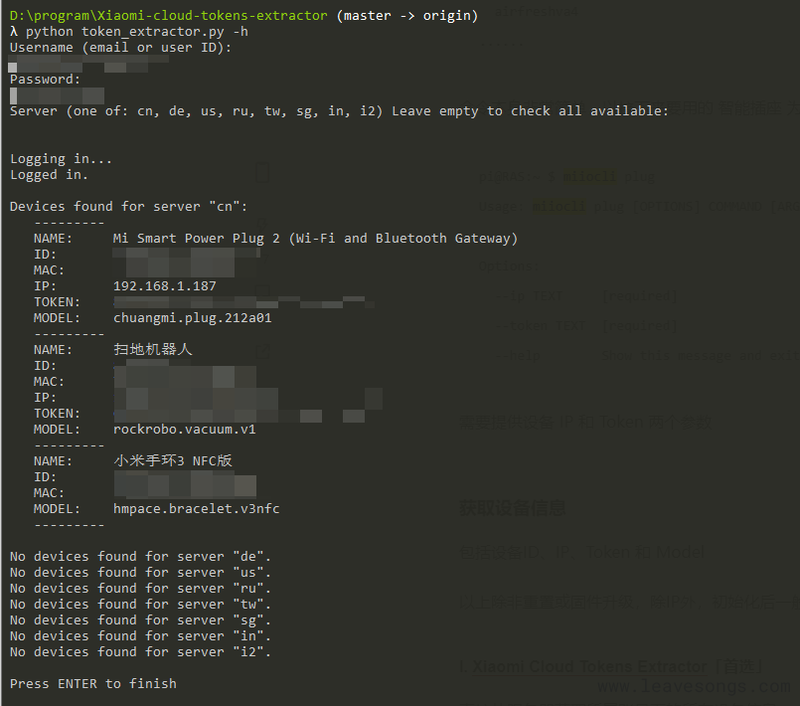The image size is (800, 706).
Task: Click the (master -> origin) branch indicator
Action: [407, 15]
